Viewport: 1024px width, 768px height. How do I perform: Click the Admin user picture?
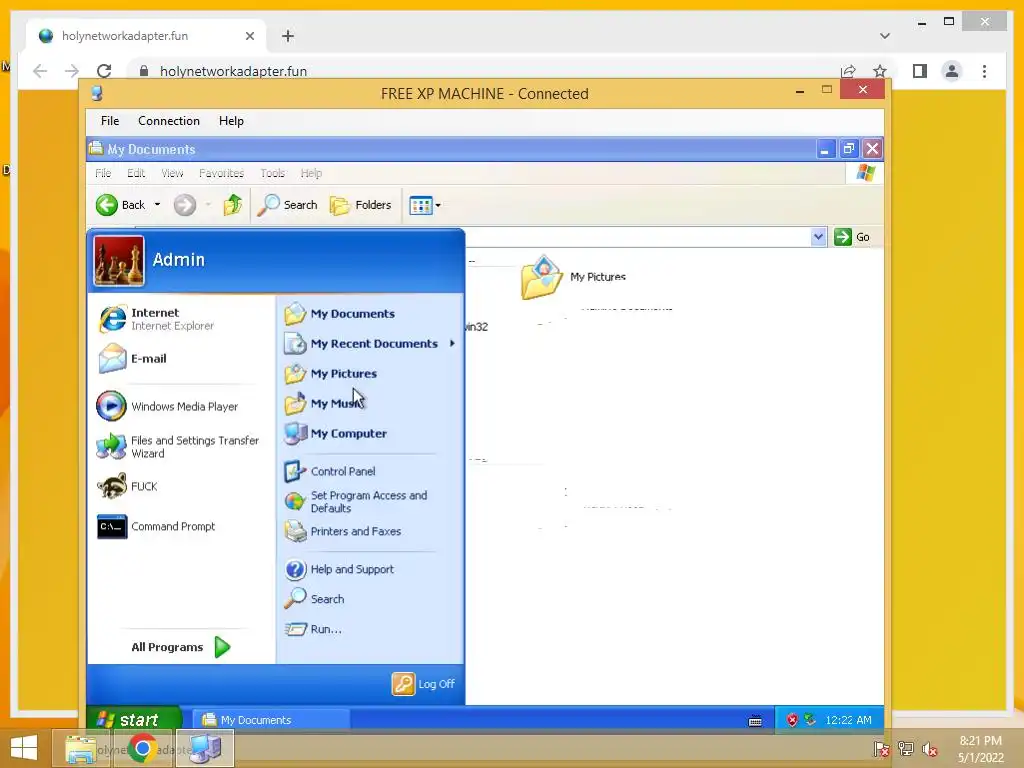pos(118,261)
